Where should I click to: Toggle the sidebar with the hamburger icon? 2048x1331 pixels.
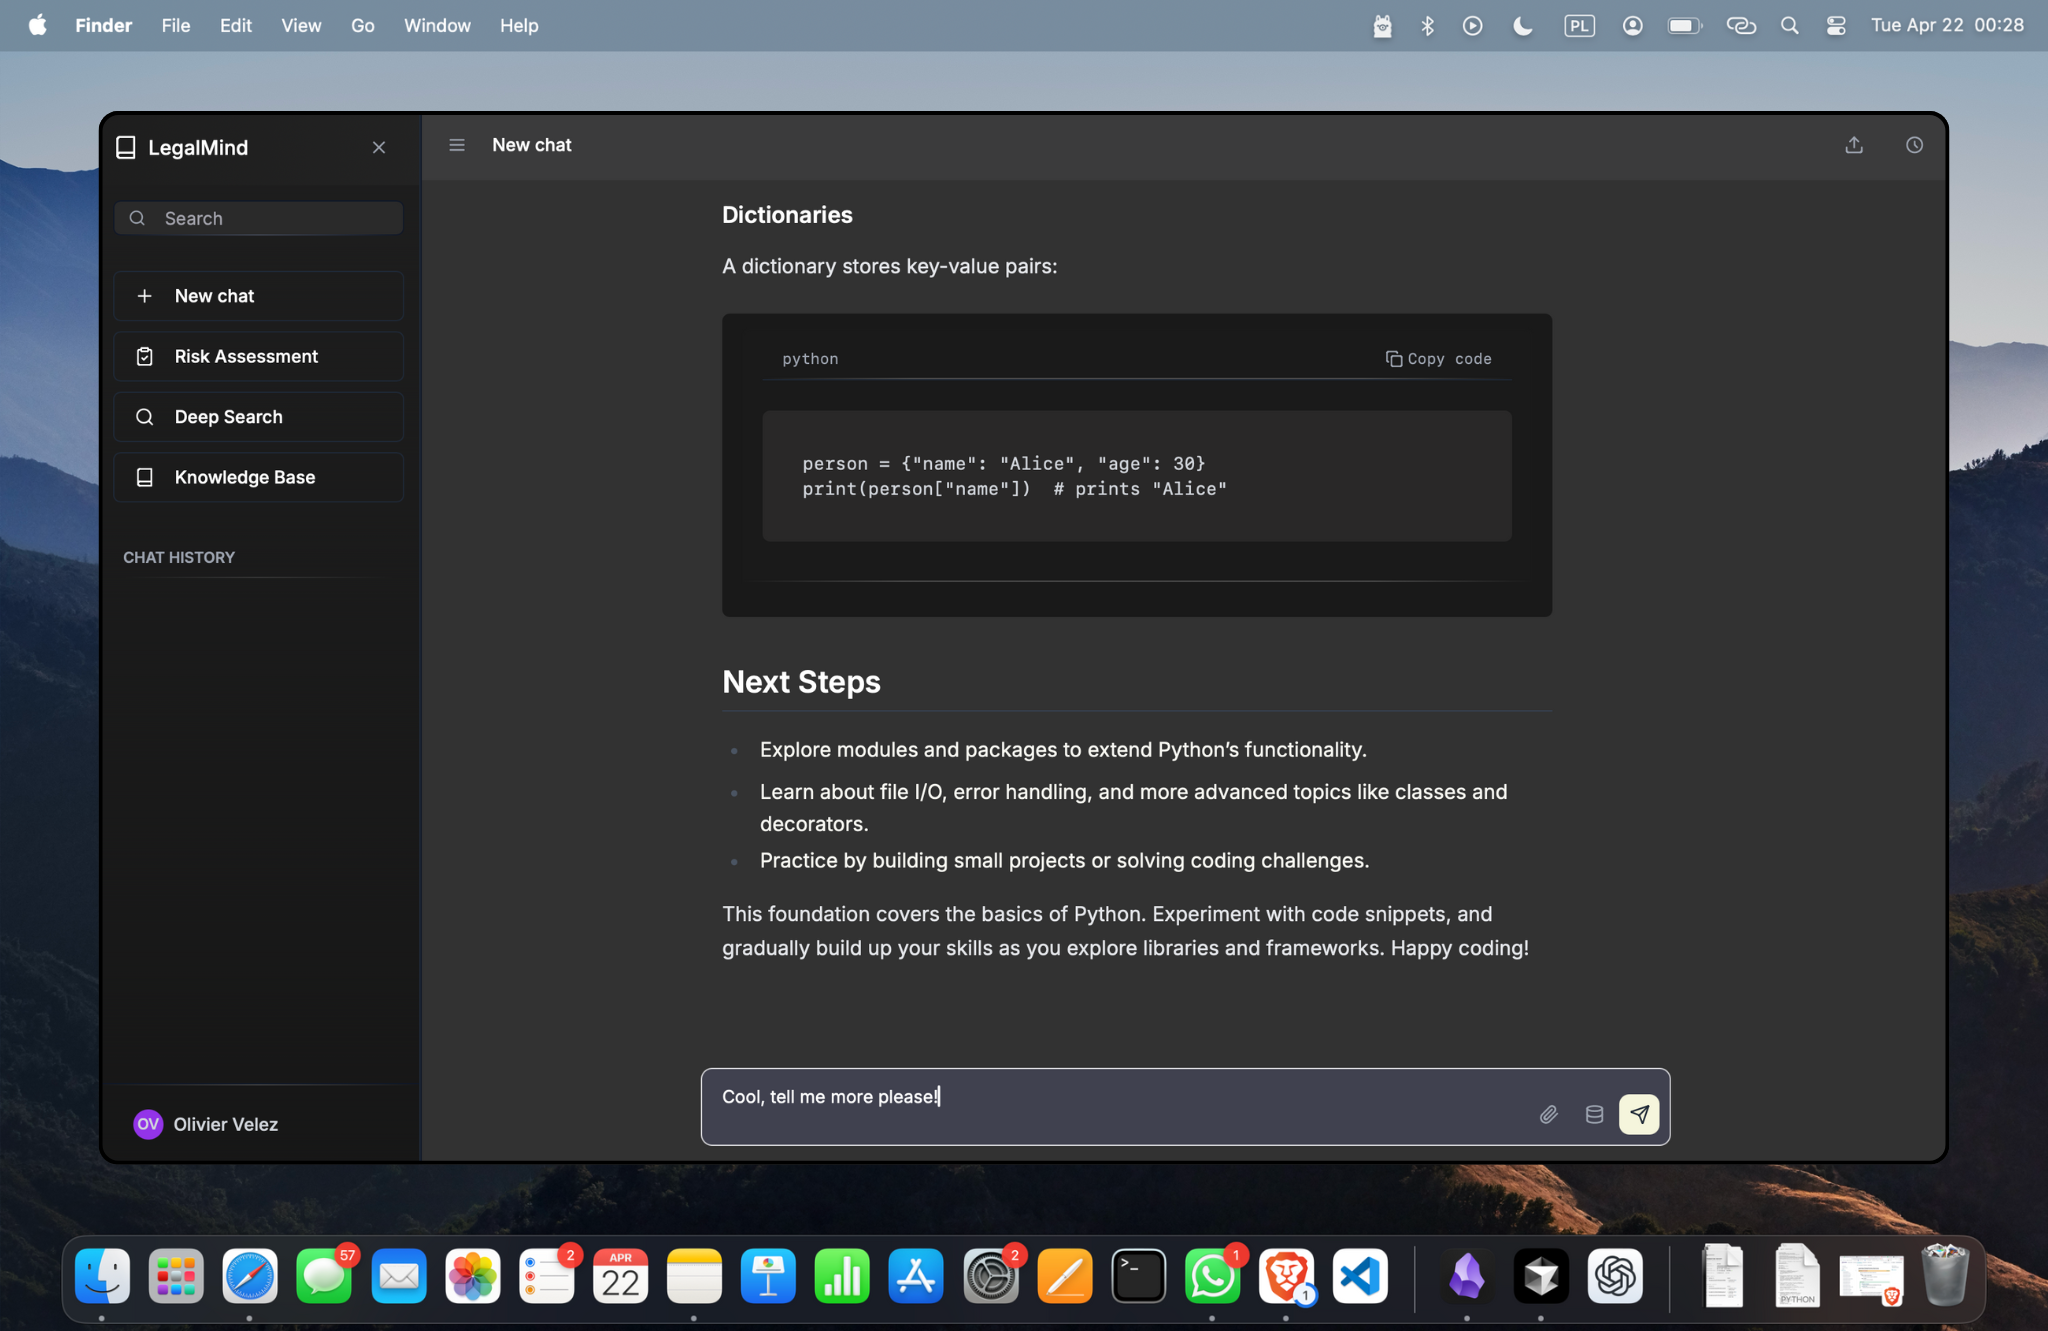click(456, 145)
